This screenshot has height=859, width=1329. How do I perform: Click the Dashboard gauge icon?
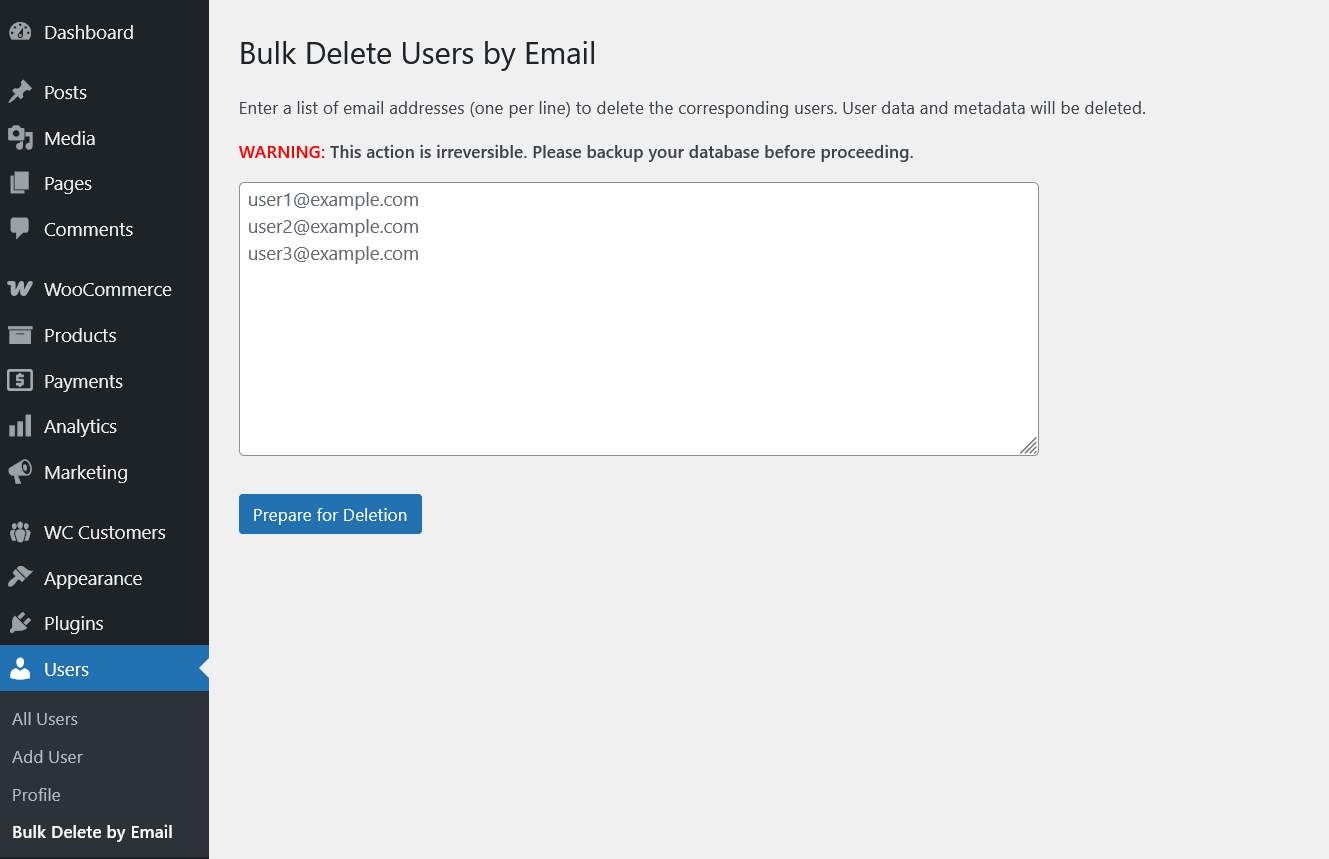point(20,32)
